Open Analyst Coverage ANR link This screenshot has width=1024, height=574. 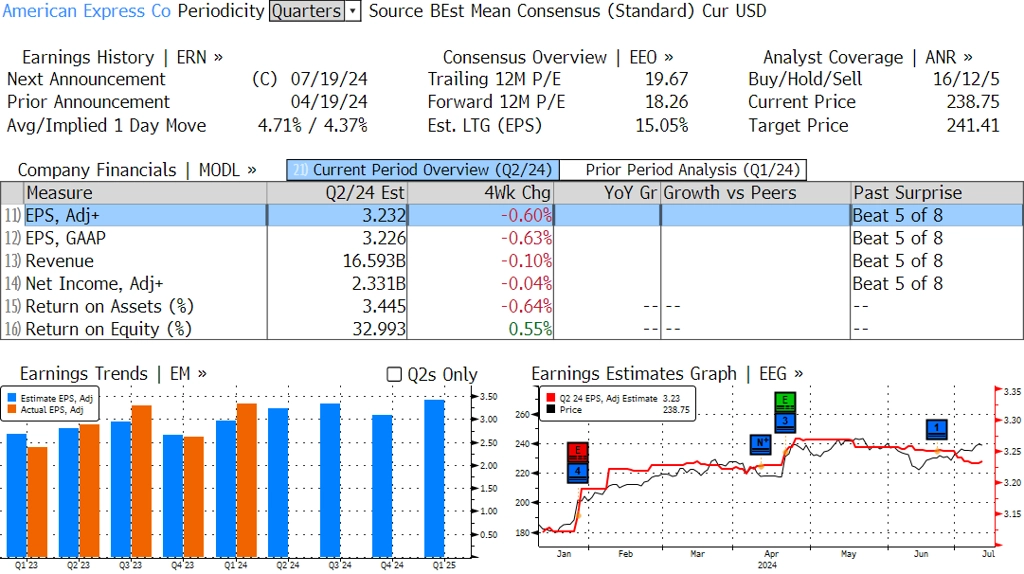coord(868,57)
